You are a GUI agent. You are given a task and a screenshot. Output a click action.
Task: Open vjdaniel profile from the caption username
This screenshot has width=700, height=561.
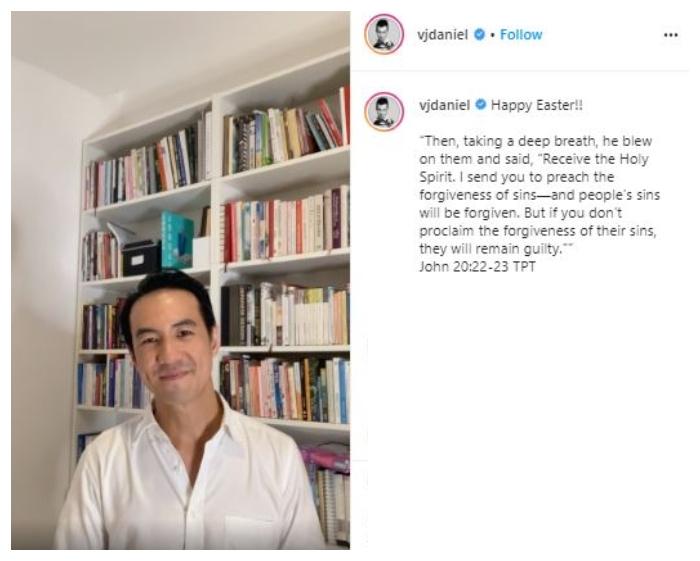coord(444,105)
